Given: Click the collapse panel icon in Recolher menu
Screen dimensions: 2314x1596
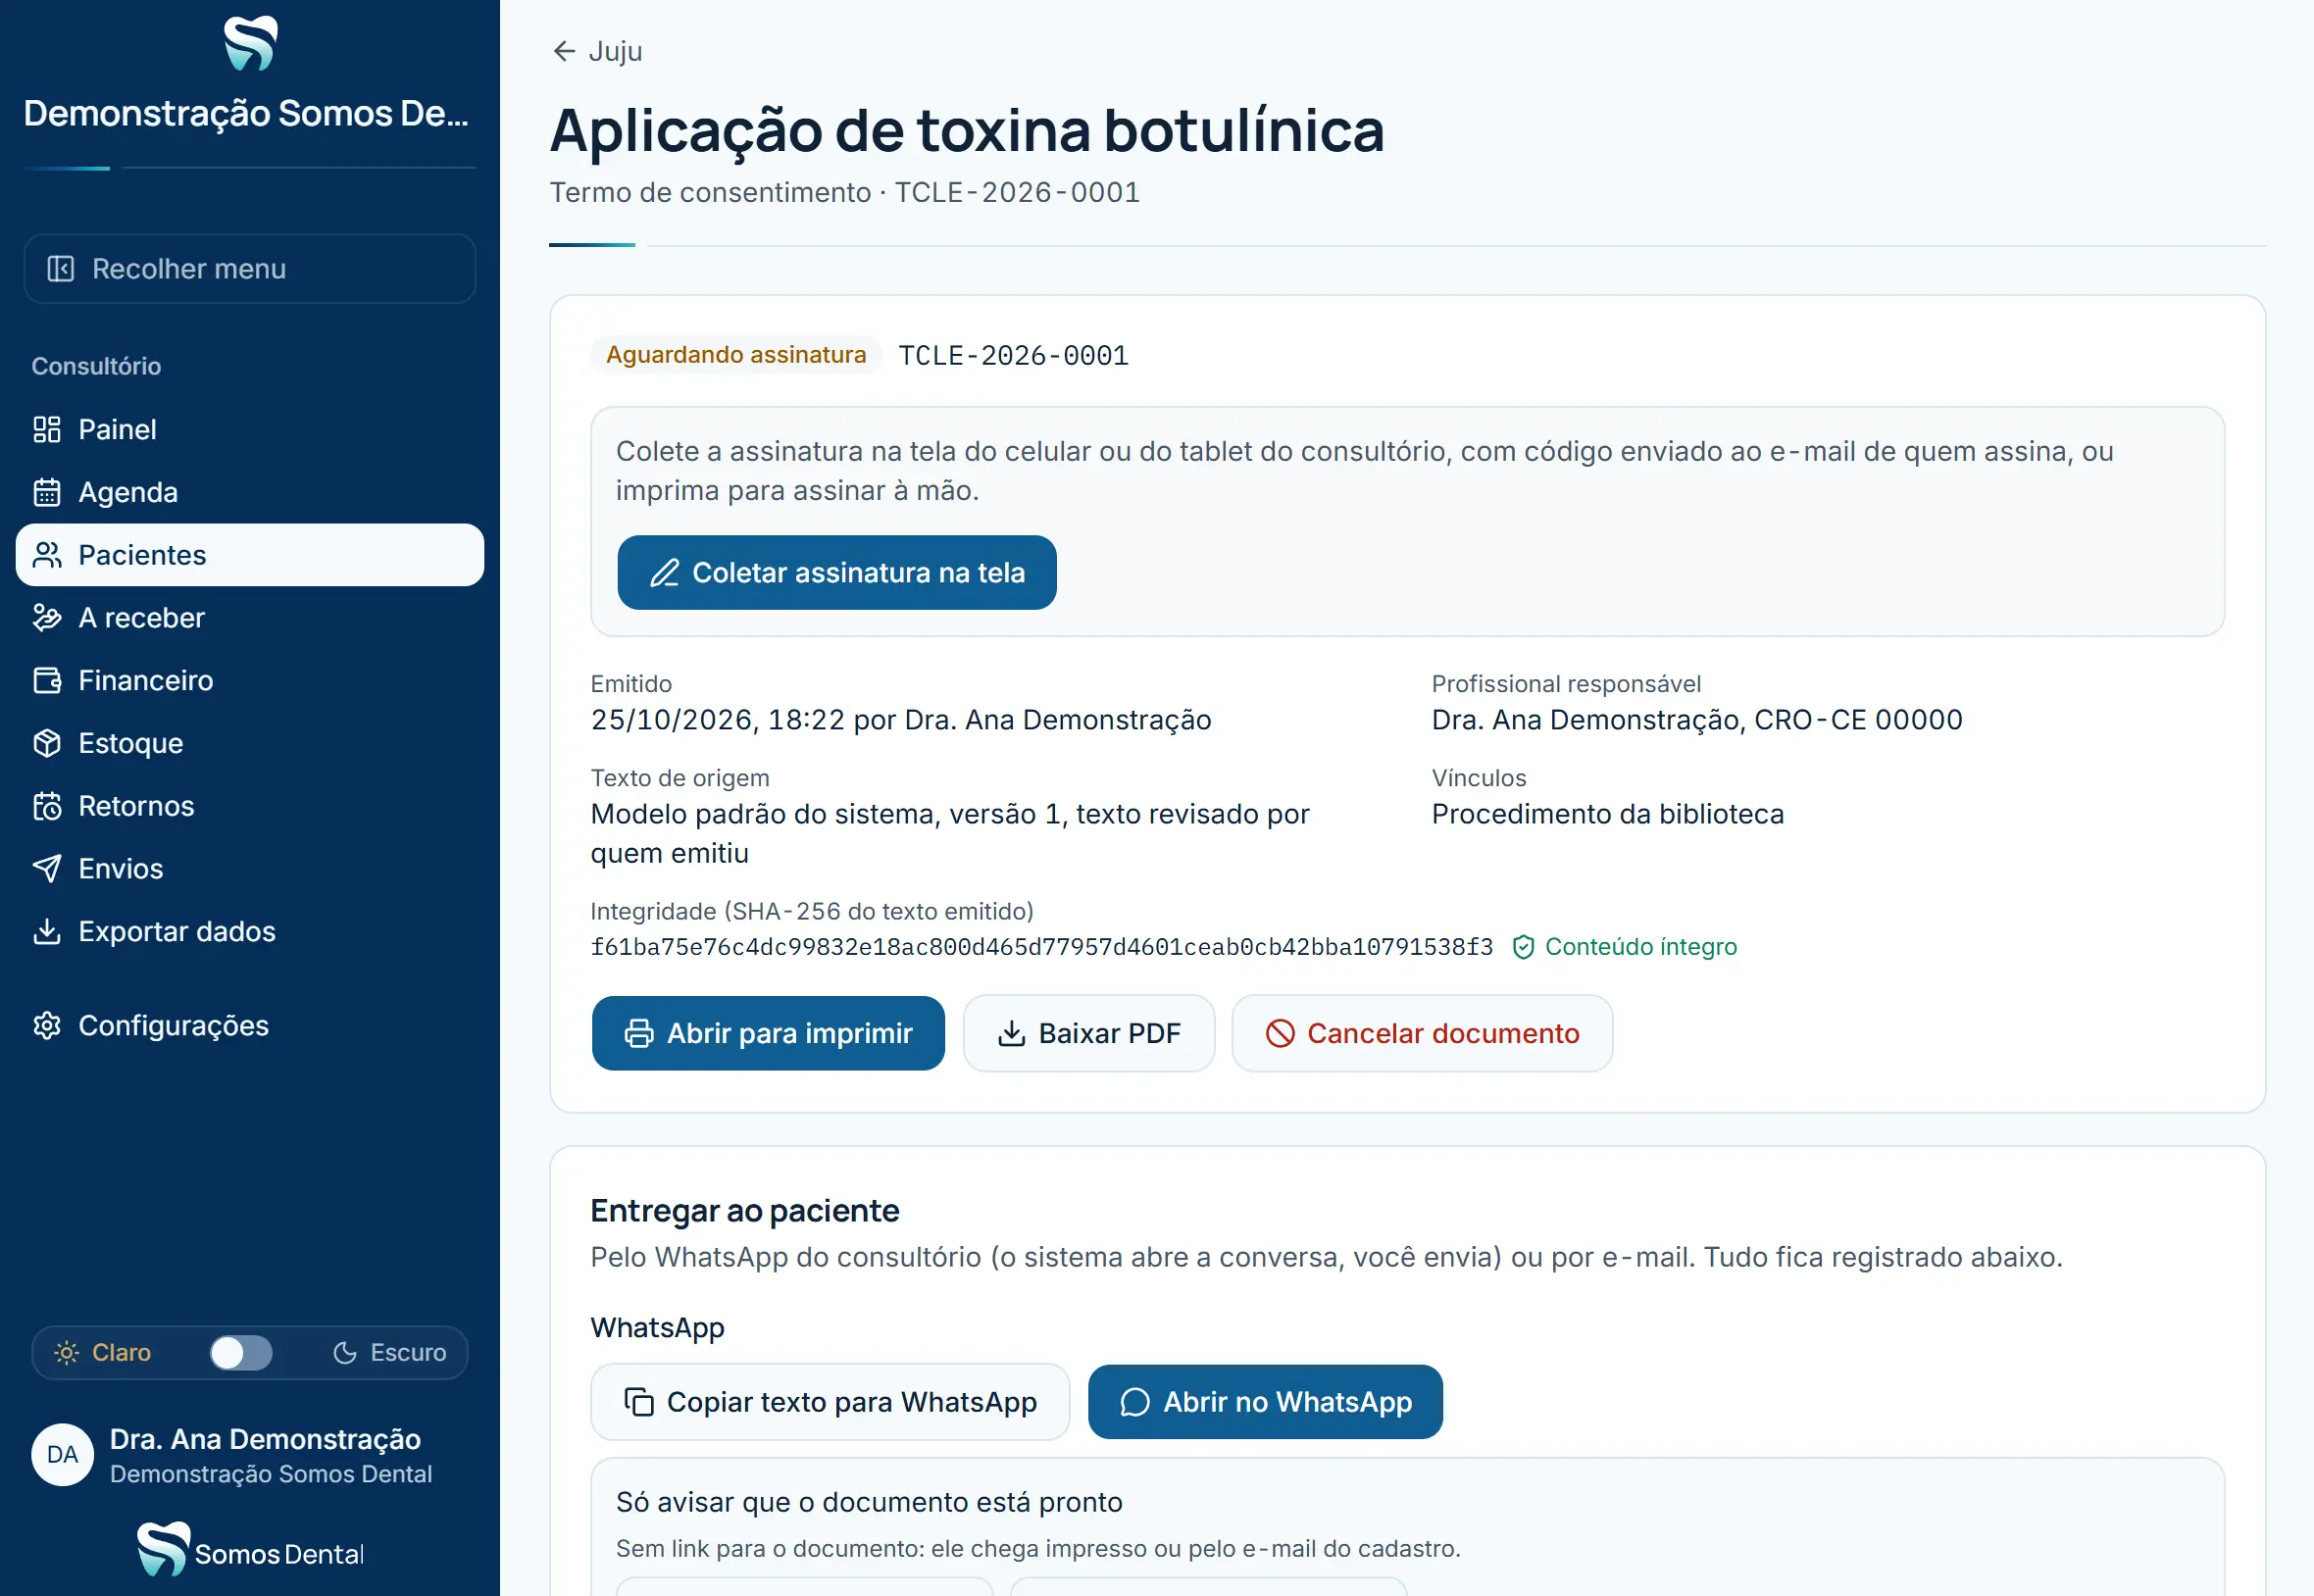Looking at the screenshot, I should [61, 269].
